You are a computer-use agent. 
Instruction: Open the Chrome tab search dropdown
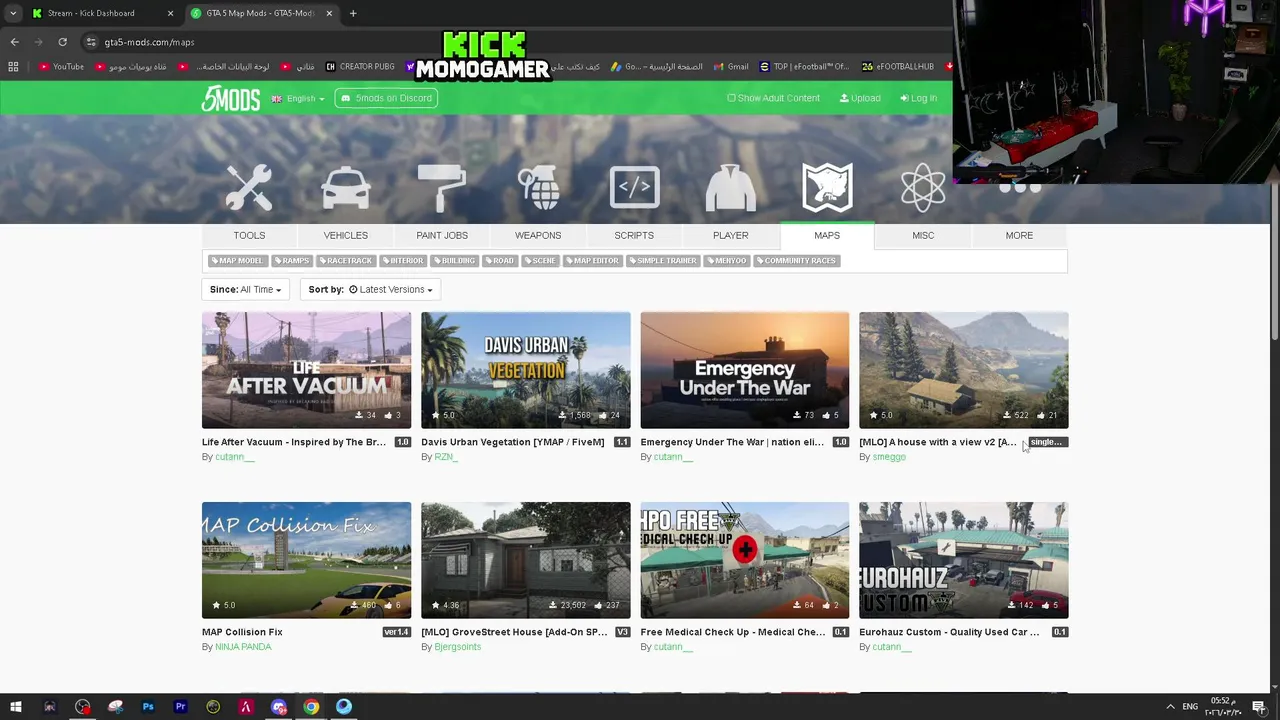click(13, 13)
